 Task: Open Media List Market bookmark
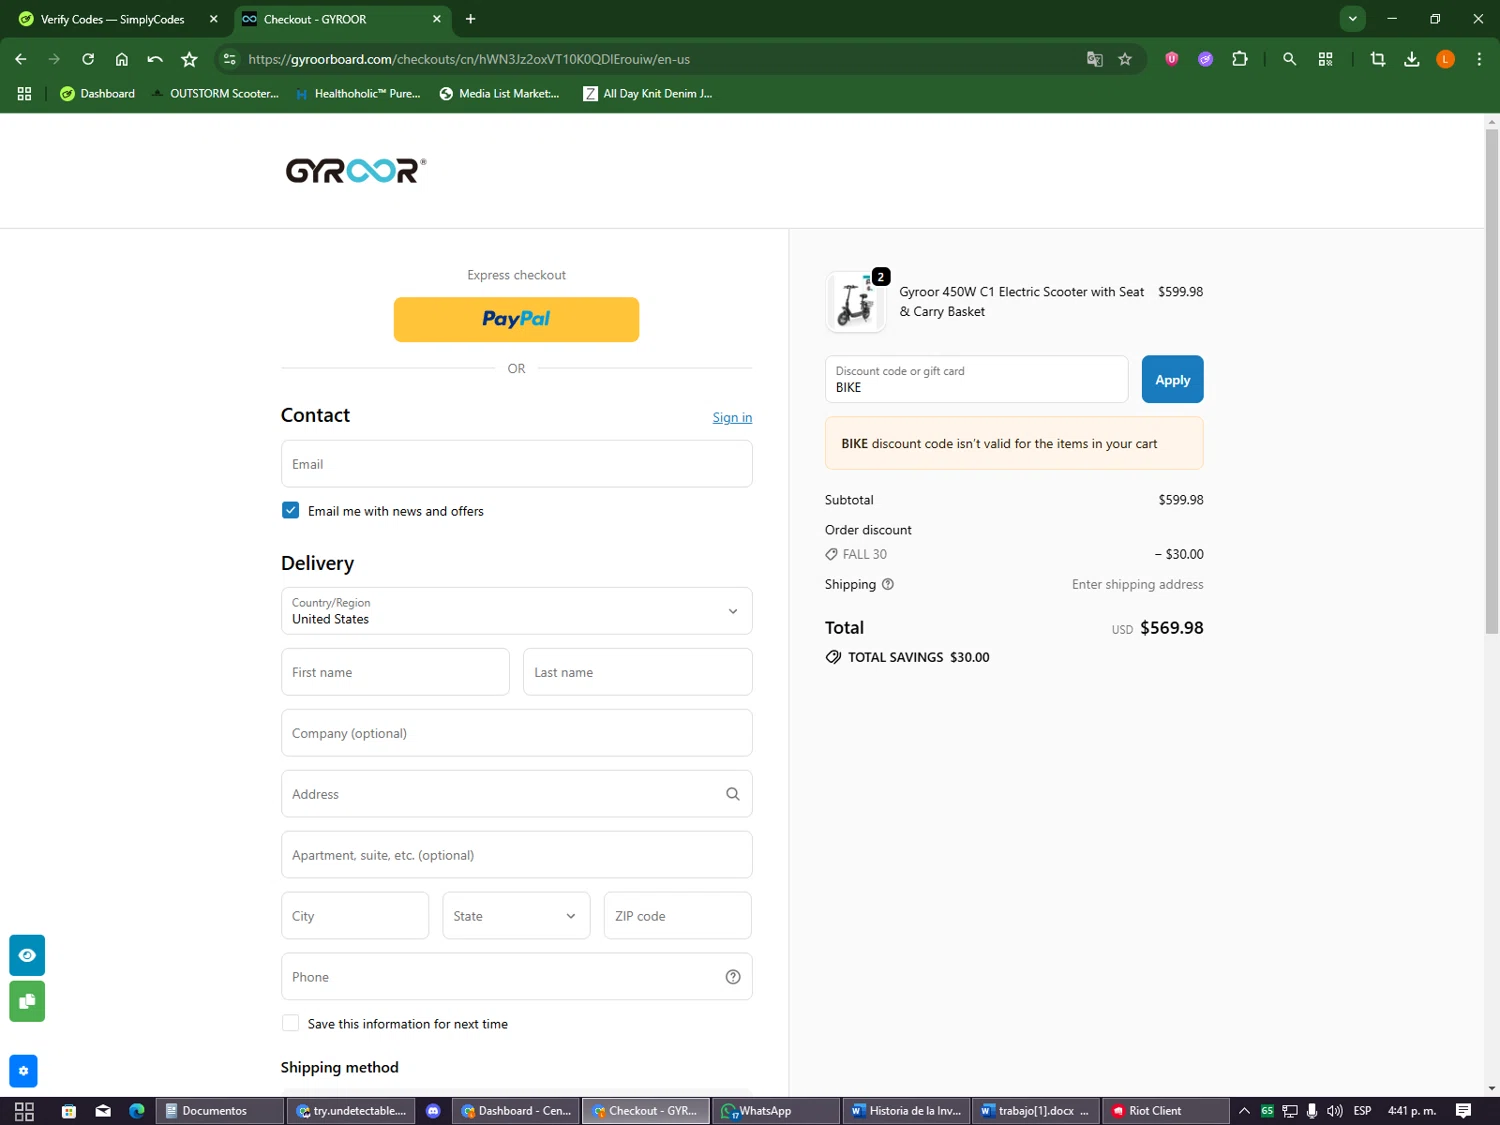tap(500, 93)
